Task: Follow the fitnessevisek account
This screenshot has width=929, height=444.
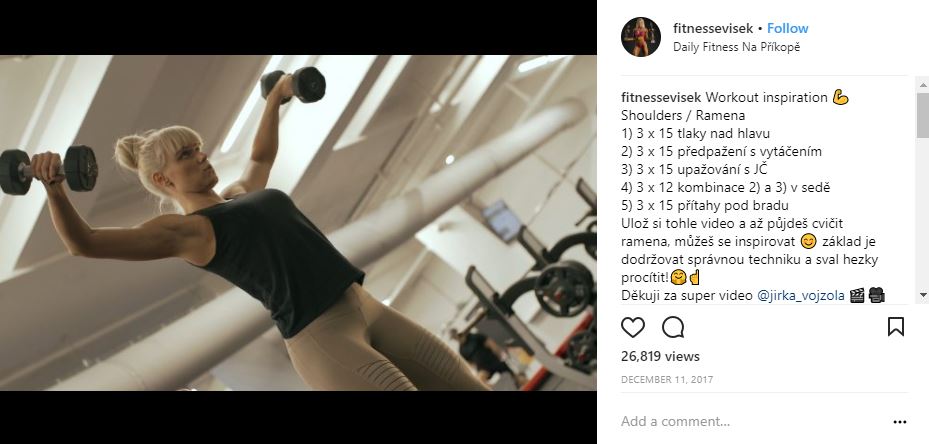Action: [x=787, y=28]
